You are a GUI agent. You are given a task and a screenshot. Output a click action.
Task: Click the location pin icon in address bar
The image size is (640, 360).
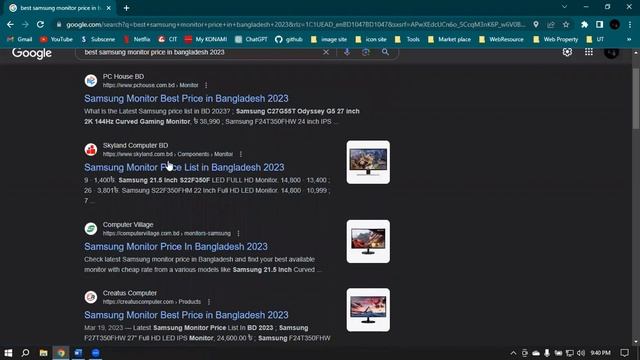pos(536,24)
